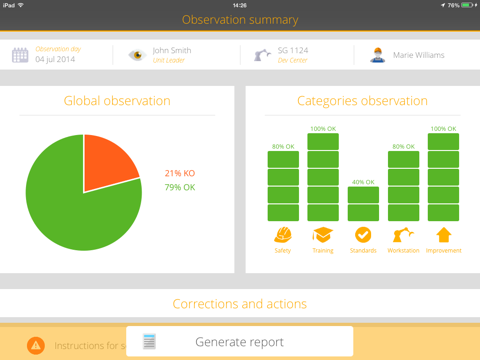Tap the orange warning icon by Instructions
The image size is (480, 360).
[36, 346]
